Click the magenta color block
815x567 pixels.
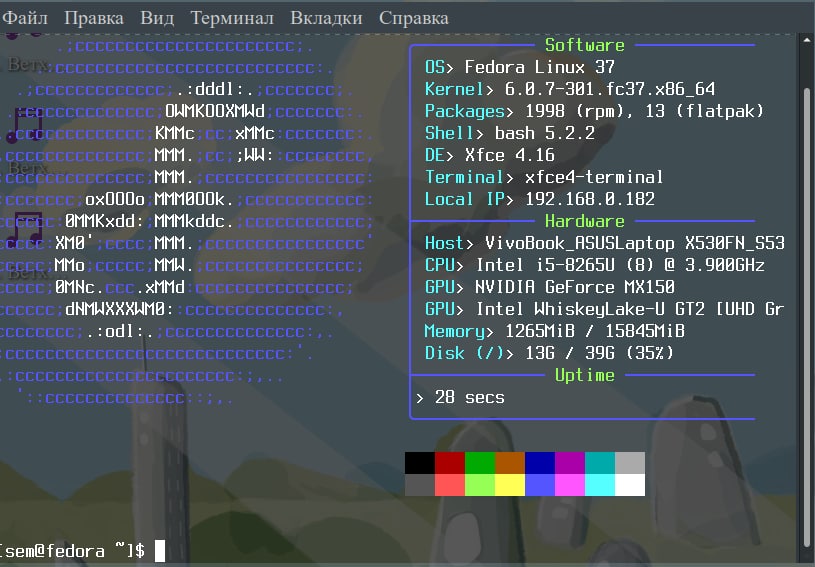pyautogui.click(x=570, y=485)
